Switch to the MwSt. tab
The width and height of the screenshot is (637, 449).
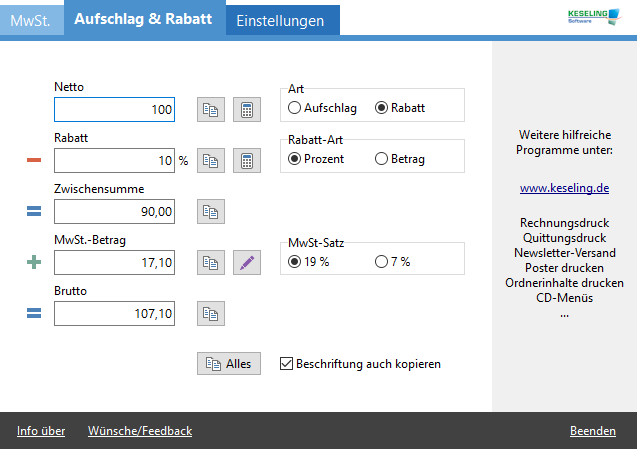coord(30,20)
